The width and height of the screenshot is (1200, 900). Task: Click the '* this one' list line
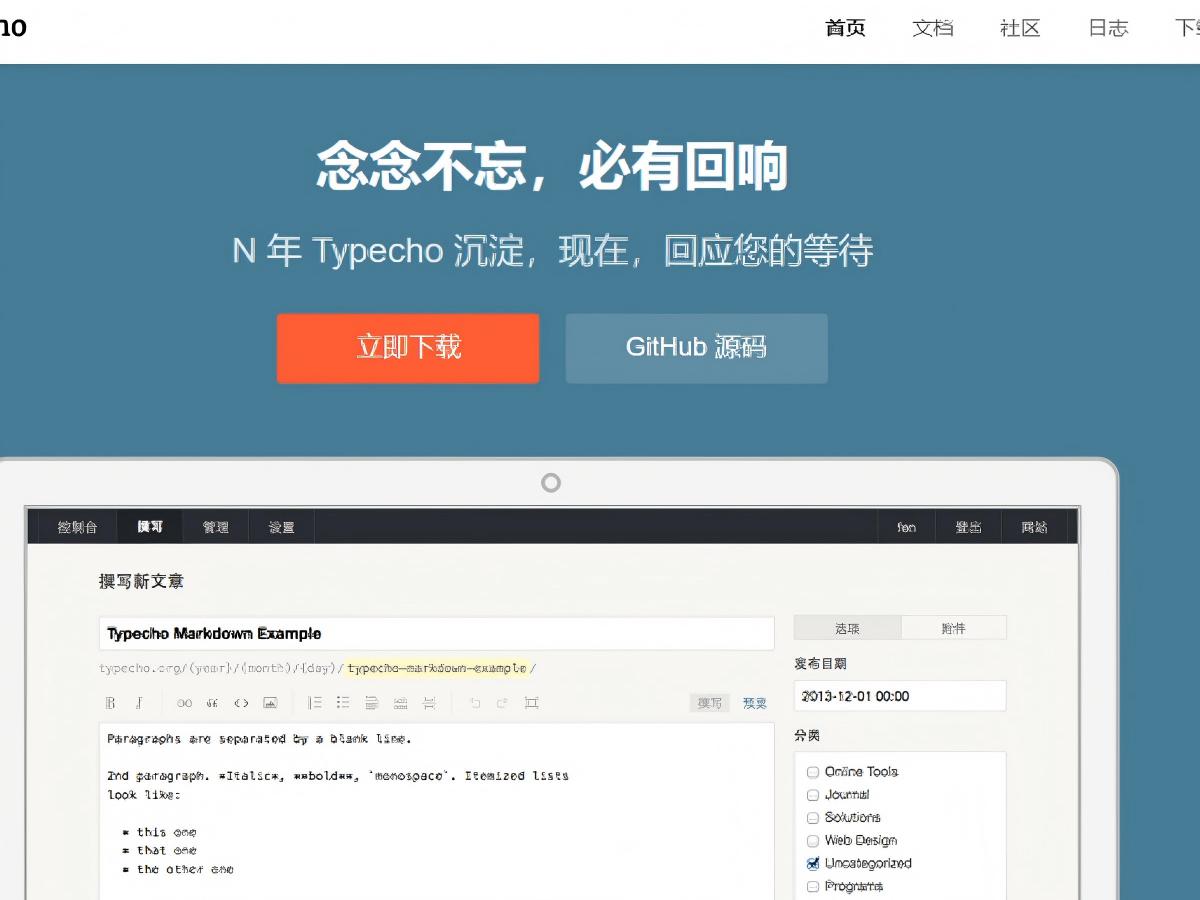coord(159,832)
